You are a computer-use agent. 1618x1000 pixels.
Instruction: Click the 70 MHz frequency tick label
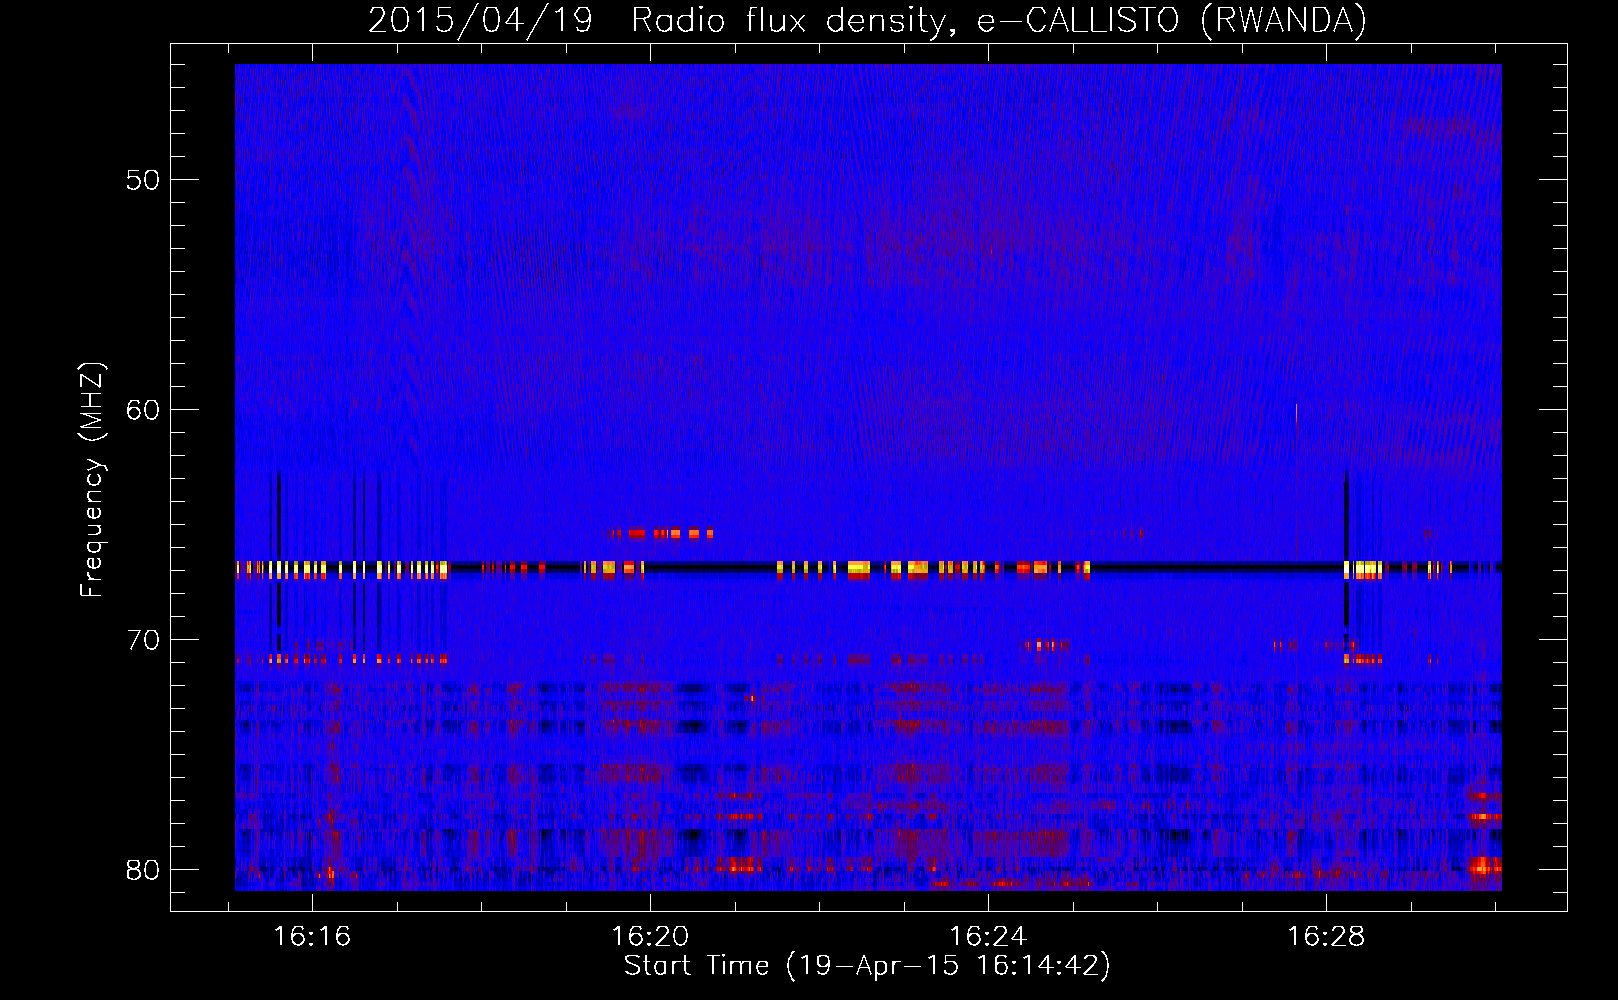tap(143, 640)
